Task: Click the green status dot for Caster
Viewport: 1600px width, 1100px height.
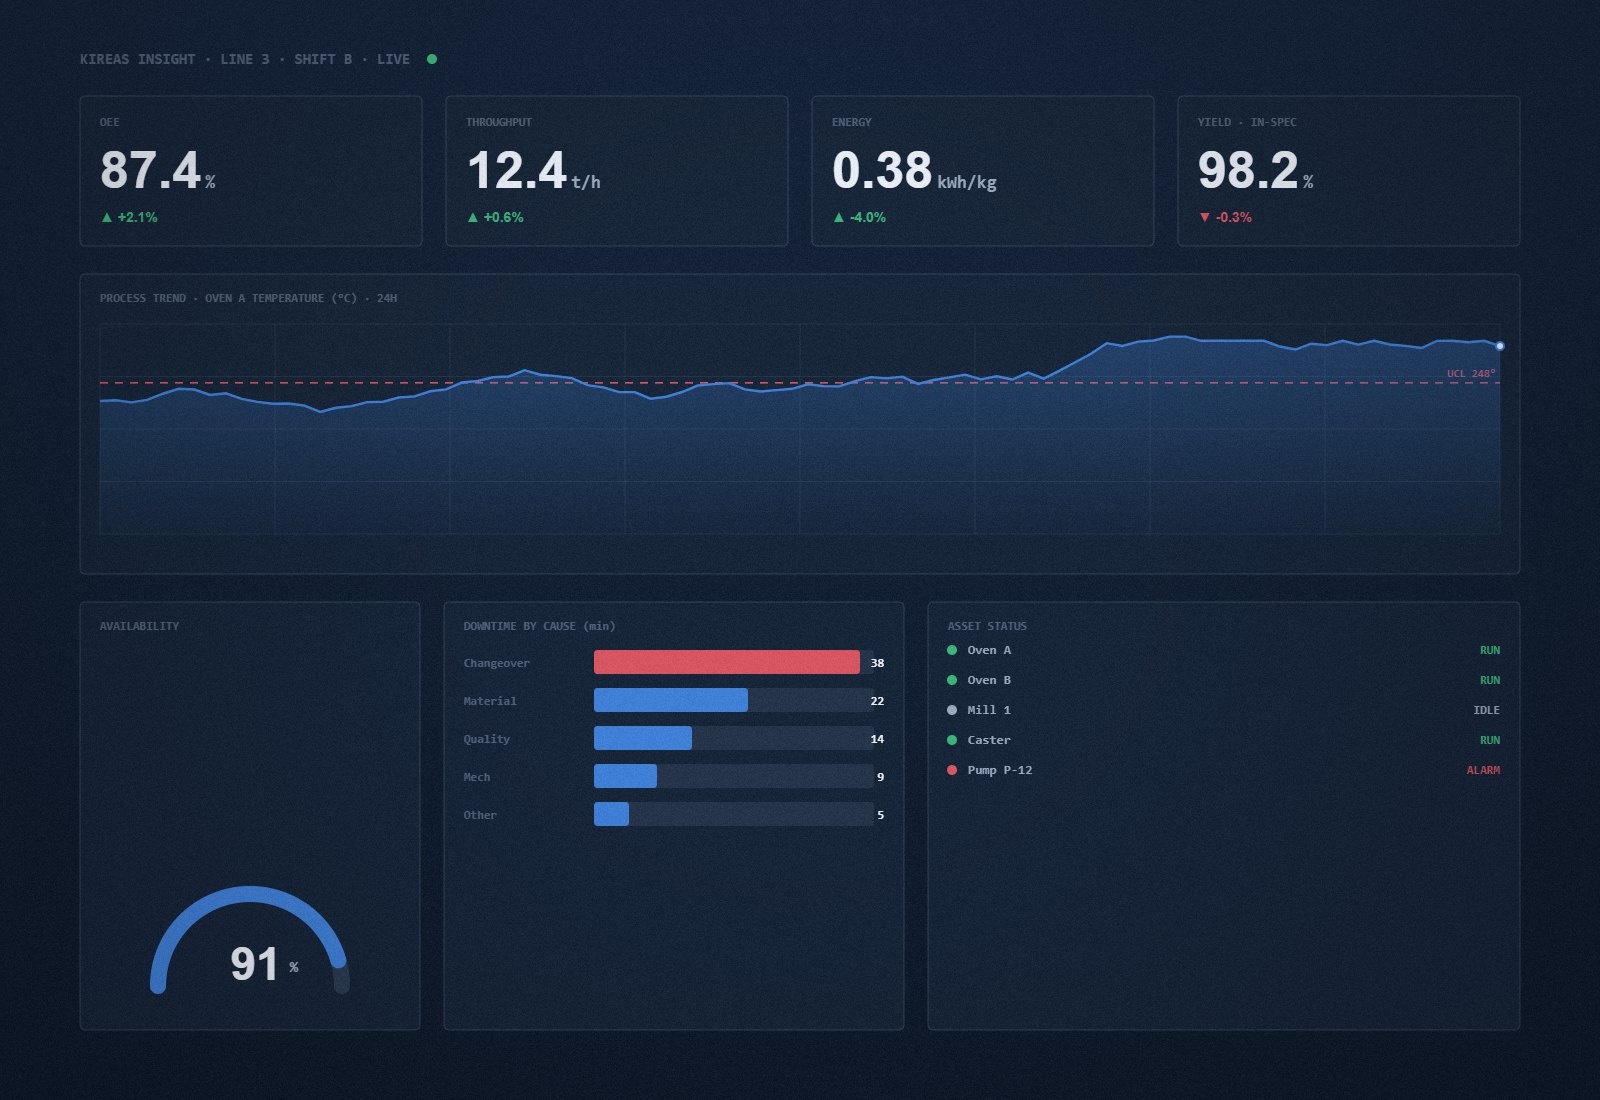Action: [952, 740]
